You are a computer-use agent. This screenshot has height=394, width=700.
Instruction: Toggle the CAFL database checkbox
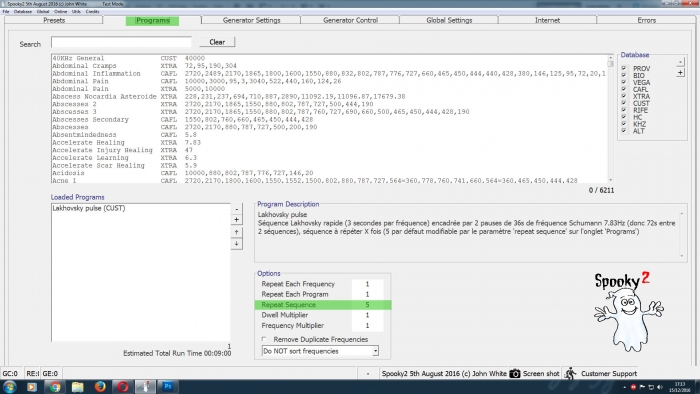pyautogui.click(x=624, y=89)
